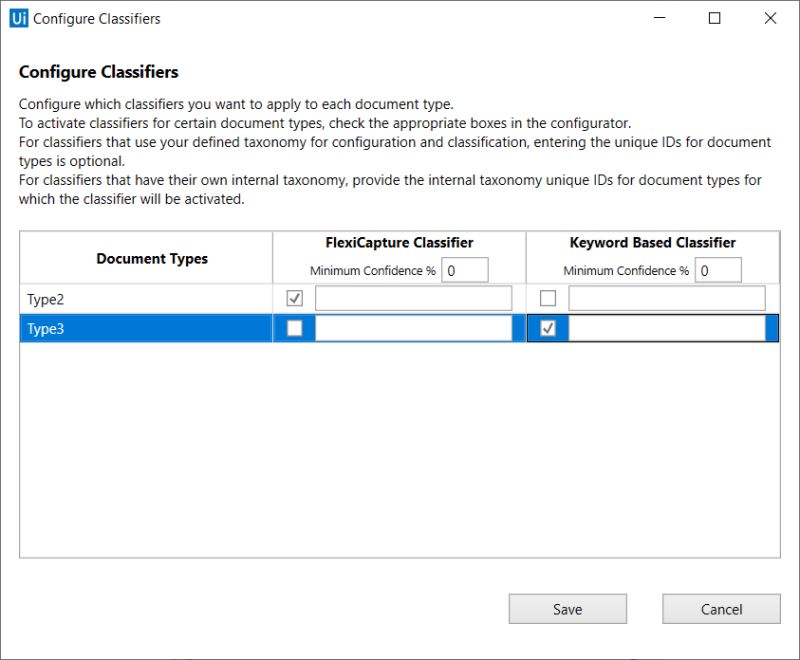
Task: Click the UiPath logo in the title bar
Action: [x=17, y=18]
